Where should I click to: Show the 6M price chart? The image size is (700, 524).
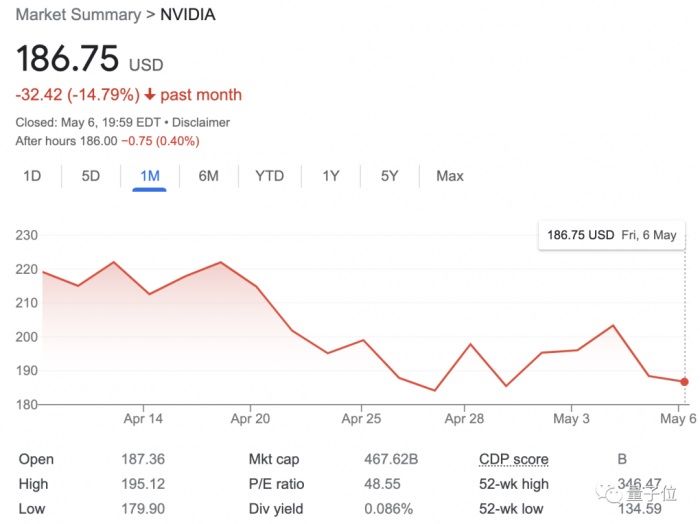pyautogui.click(x=208, y=176)
